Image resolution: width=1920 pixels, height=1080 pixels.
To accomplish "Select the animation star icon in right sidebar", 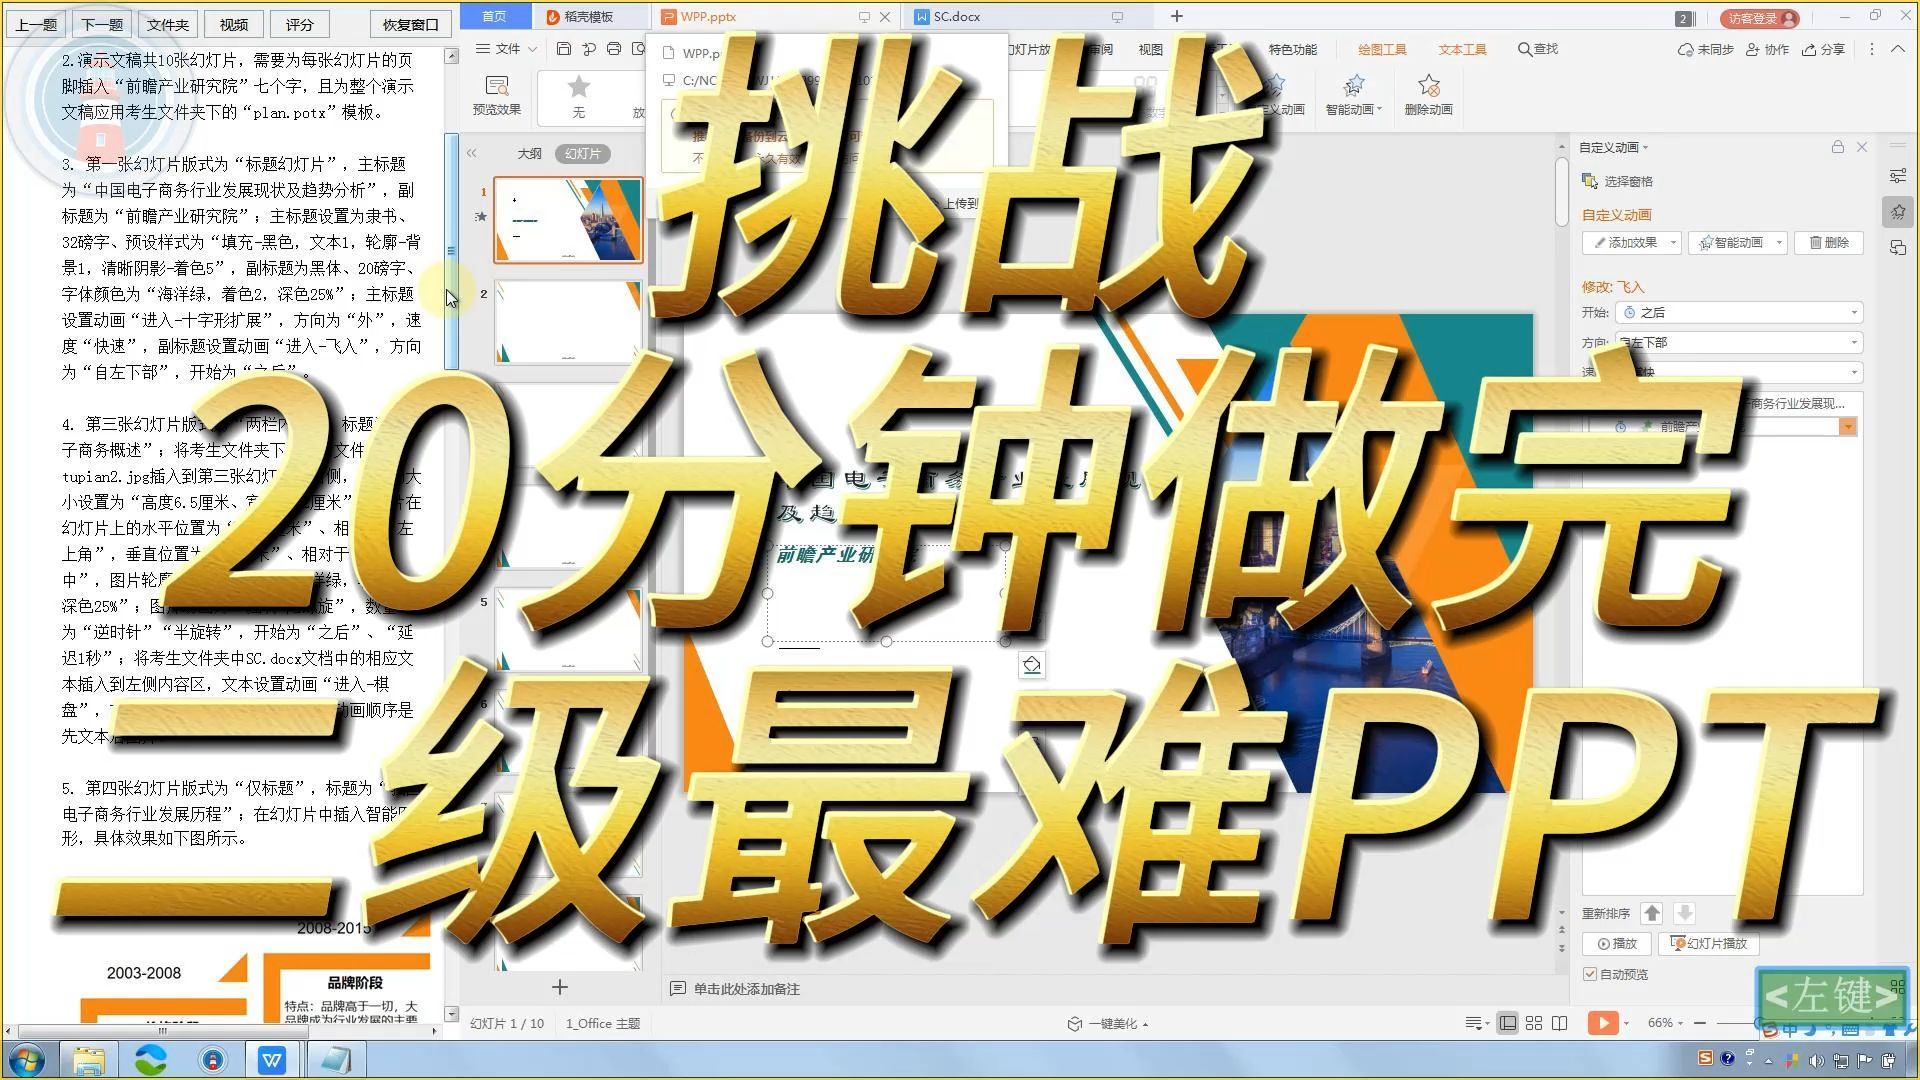I will pyautogui.click(x=1898, y=212).
